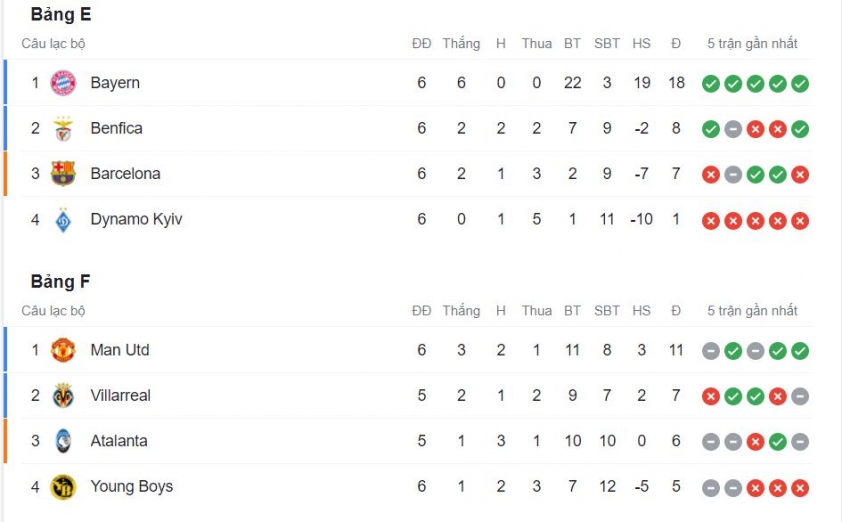Click the Man Utd club crest icon
The height and width of the screenshot is (522, 842).
click(x=63, y=350)
